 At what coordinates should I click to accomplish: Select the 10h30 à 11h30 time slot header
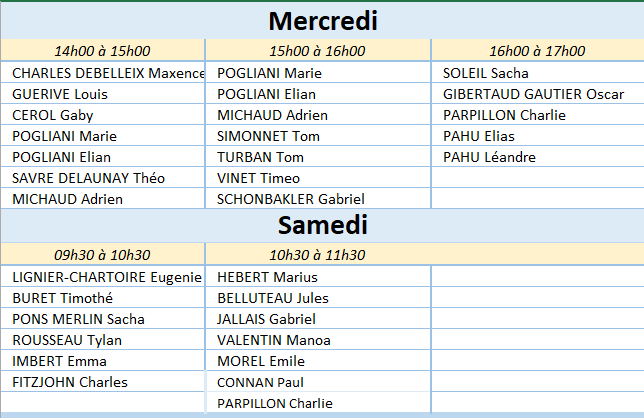coord(318,255)
